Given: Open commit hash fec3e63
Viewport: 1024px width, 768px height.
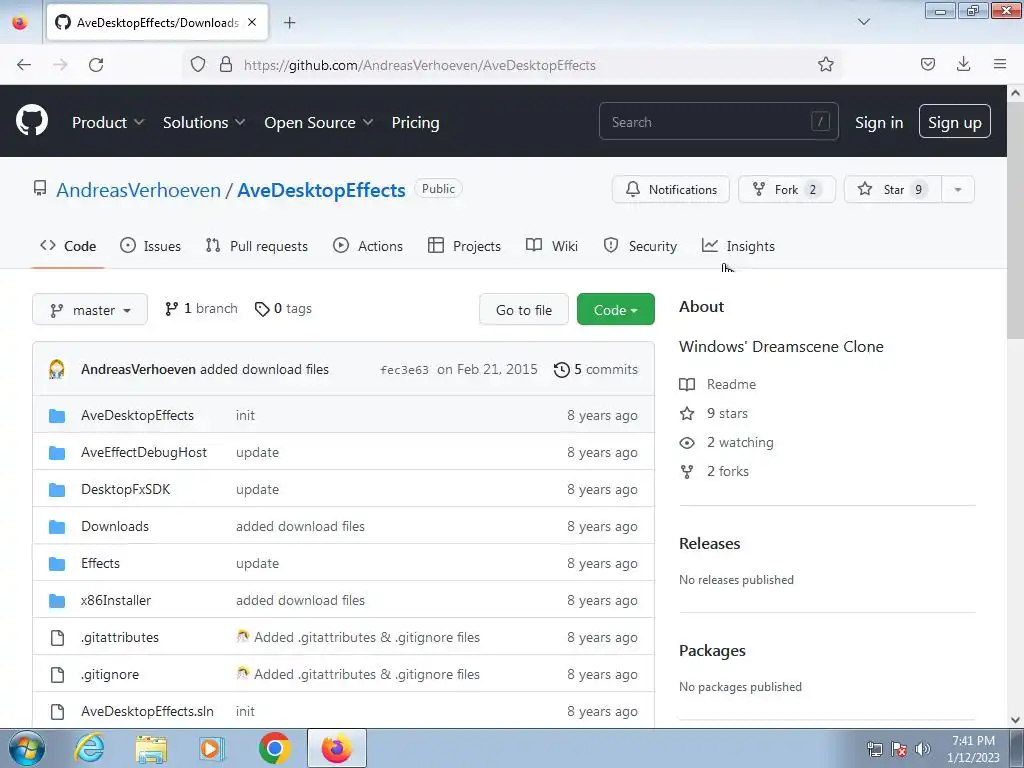Looking at the screenshot, I should pos(404,370).
